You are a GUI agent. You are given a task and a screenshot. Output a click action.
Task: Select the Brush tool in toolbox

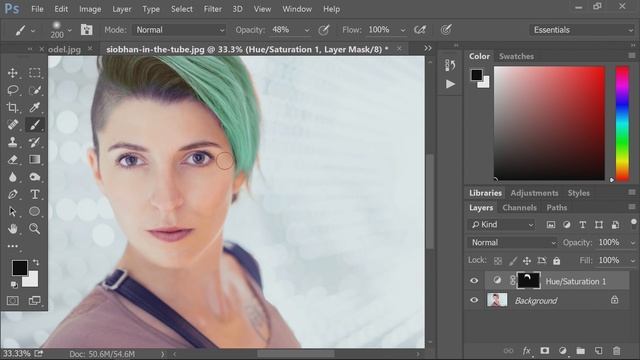coord(35,124)
